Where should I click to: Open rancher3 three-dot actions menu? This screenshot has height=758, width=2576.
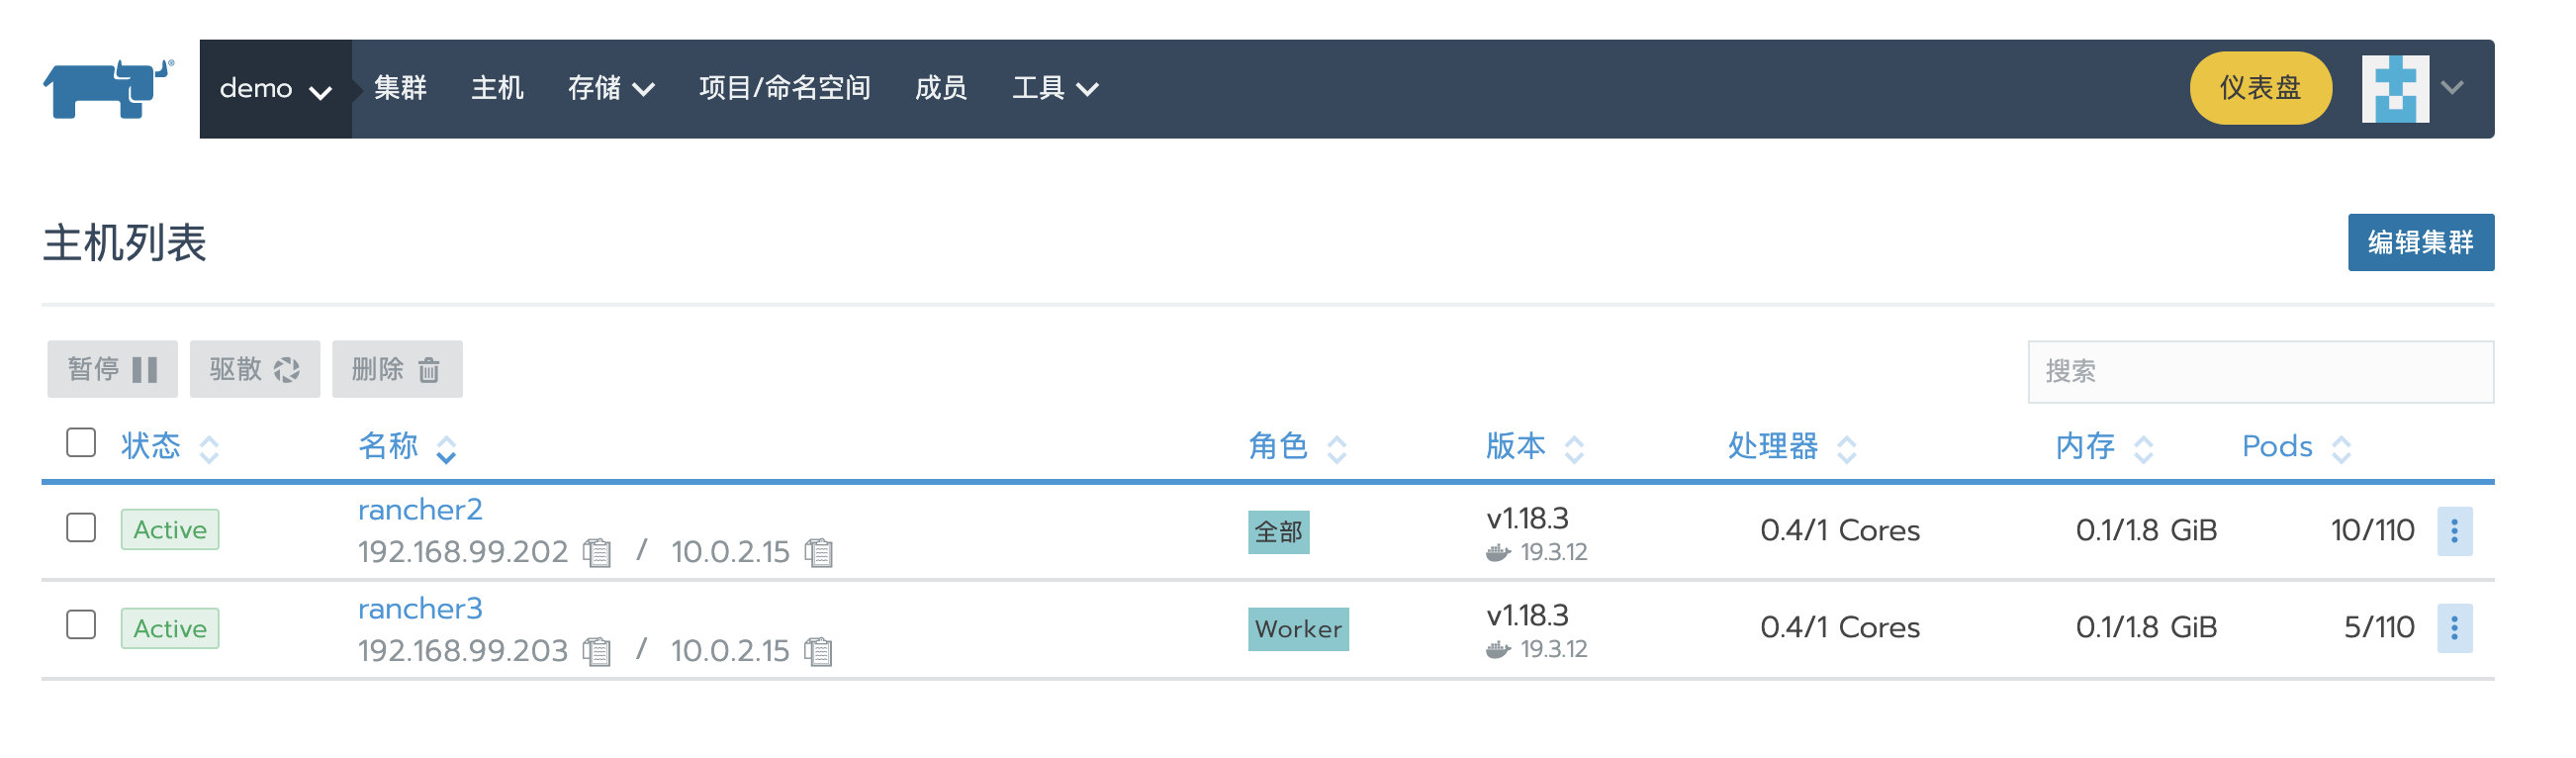pos(2453,629)
